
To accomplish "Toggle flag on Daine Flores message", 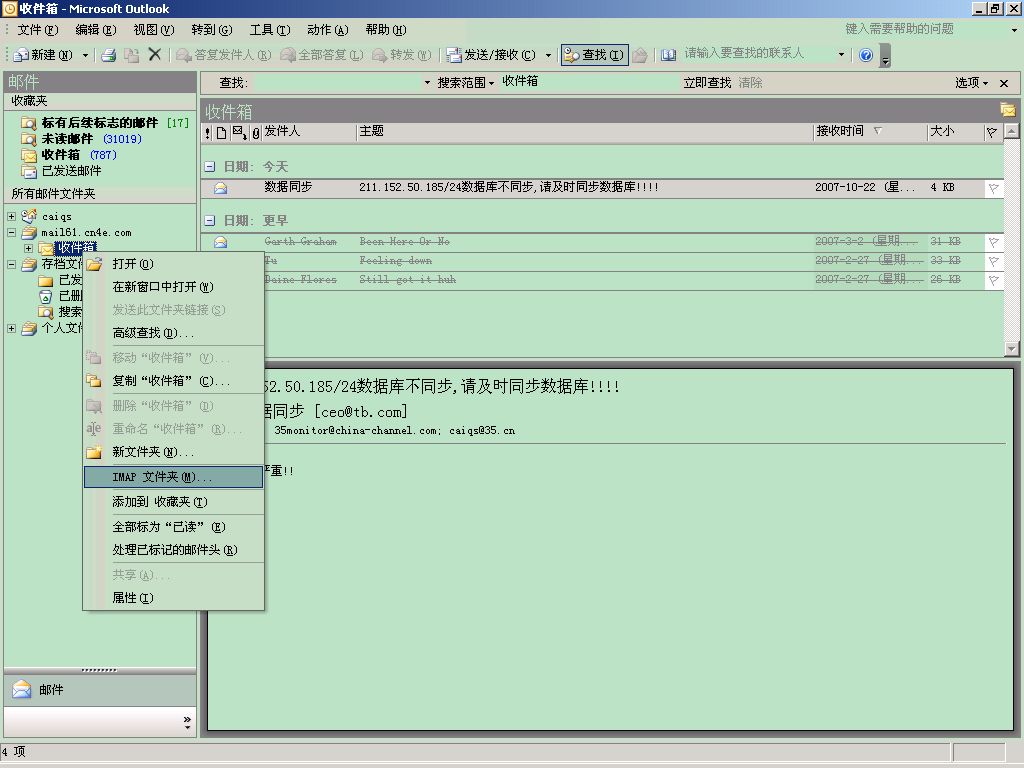I will [x=993, y=280].
